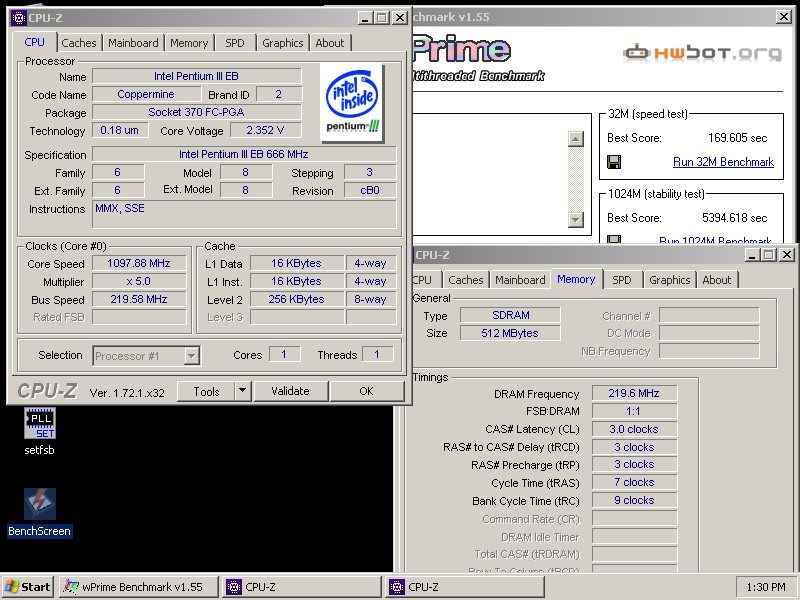The width and height of the screenshot is (800, 600).
Task: Click the Code Name value Coppermine
Action: (146, 94)
